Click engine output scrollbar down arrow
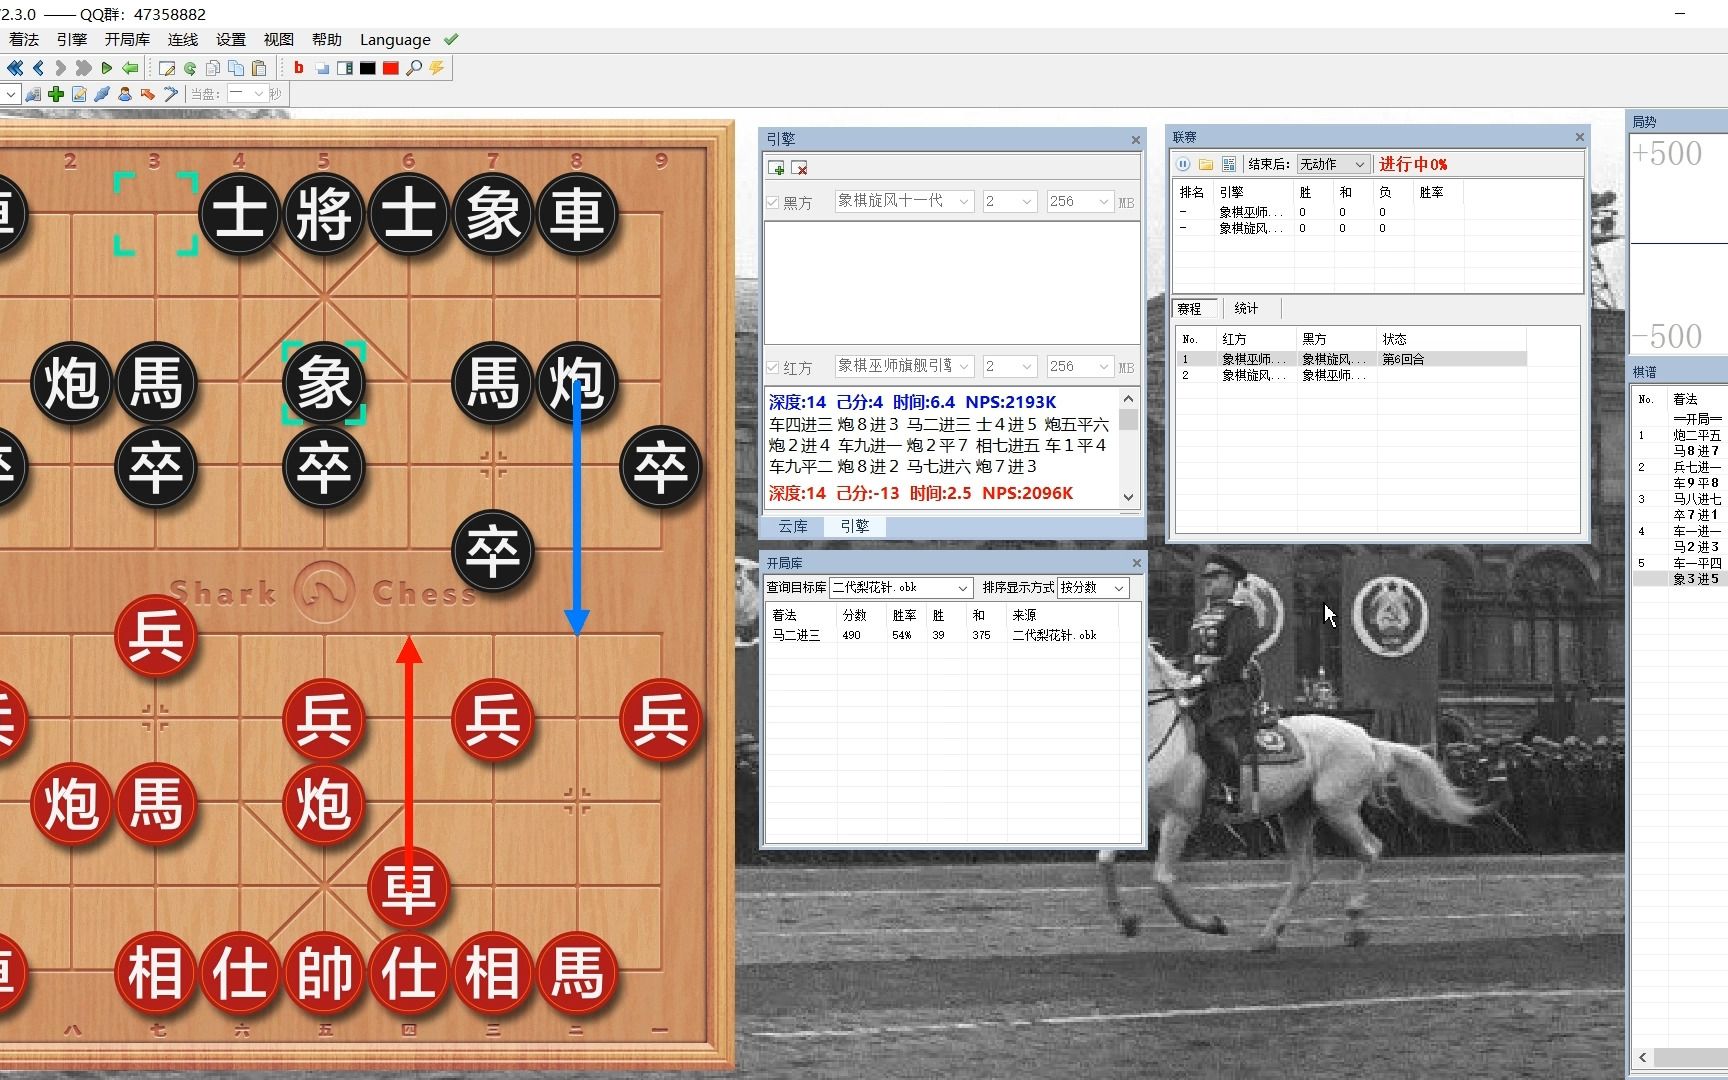The width and height of the screenshot is (1728, 1080). [x=1129, y=497]
